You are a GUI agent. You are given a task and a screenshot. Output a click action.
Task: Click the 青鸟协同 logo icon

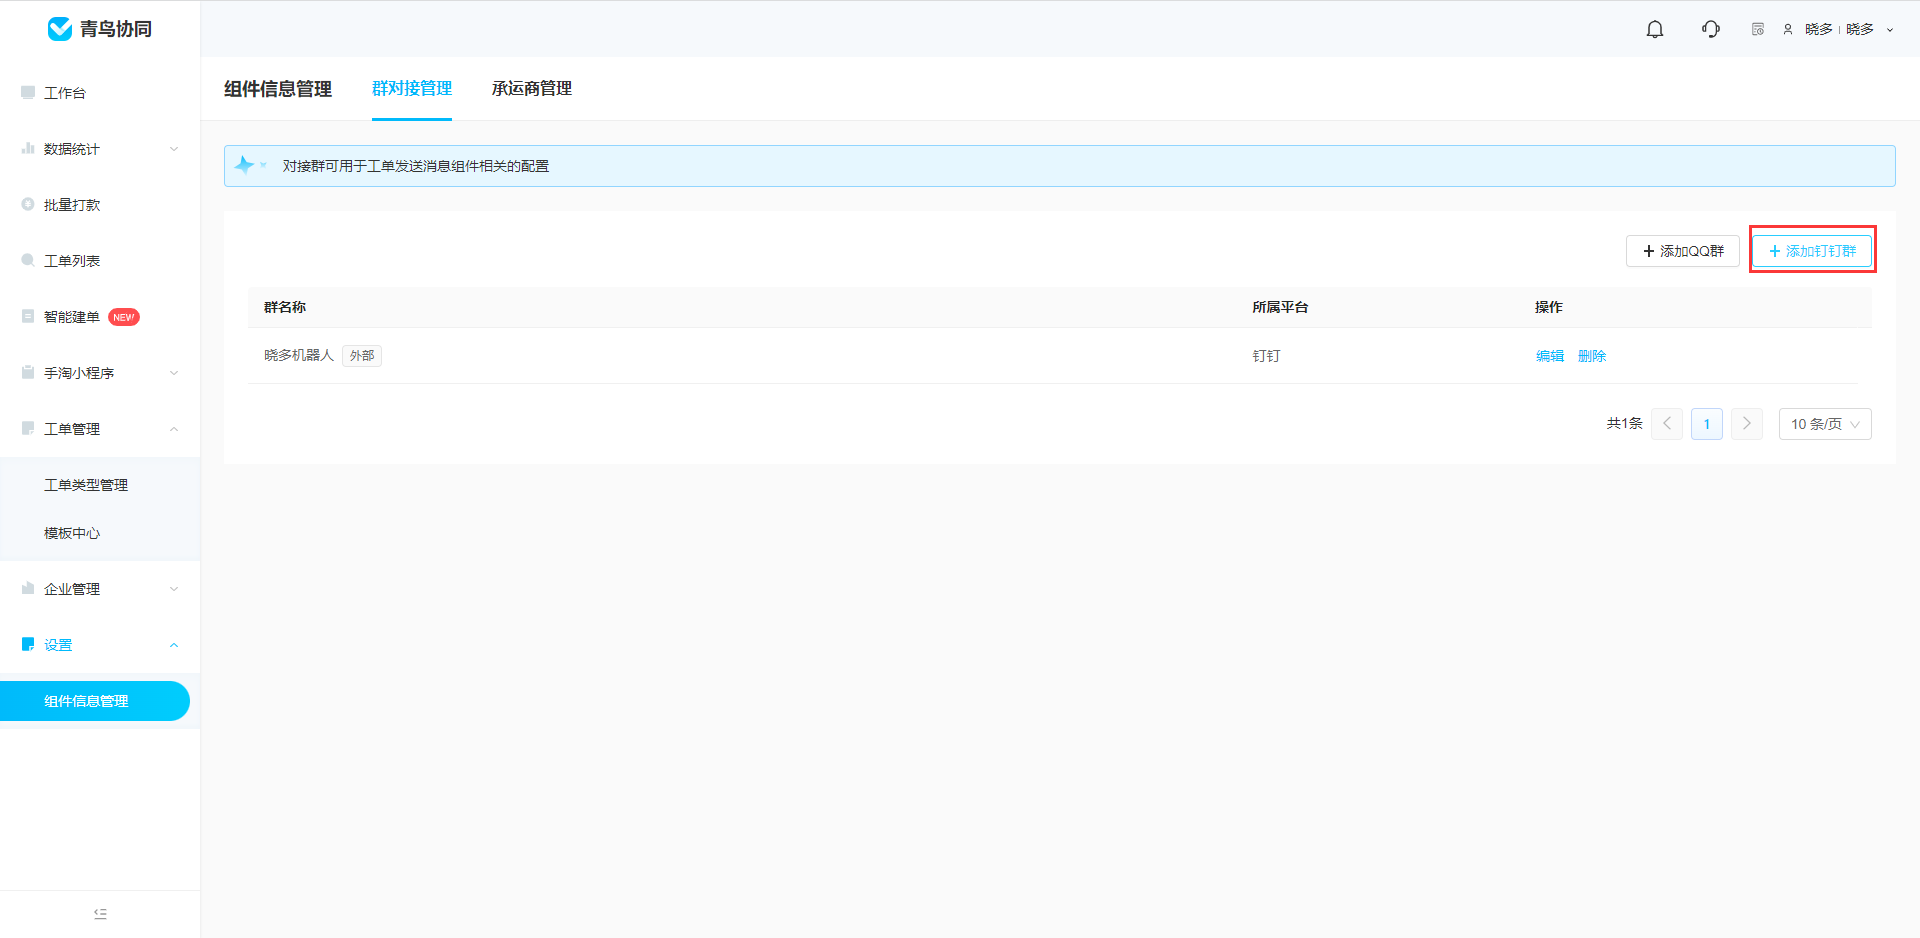(x=60, y=29)
